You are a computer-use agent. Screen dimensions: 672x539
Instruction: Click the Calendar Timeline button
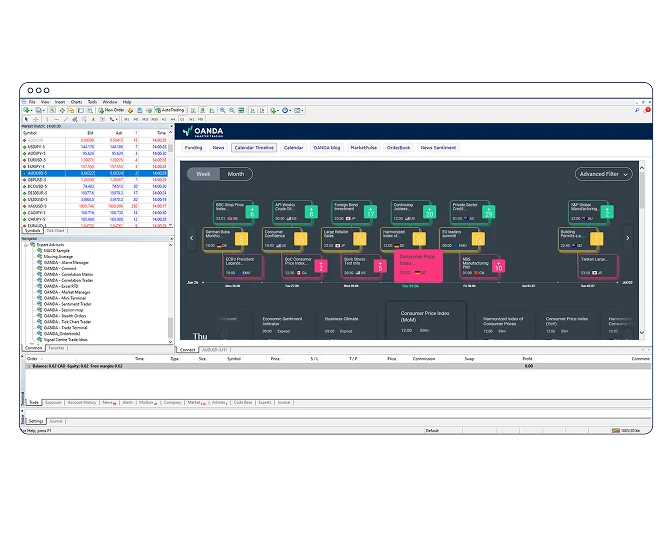(x=254, y=147)
